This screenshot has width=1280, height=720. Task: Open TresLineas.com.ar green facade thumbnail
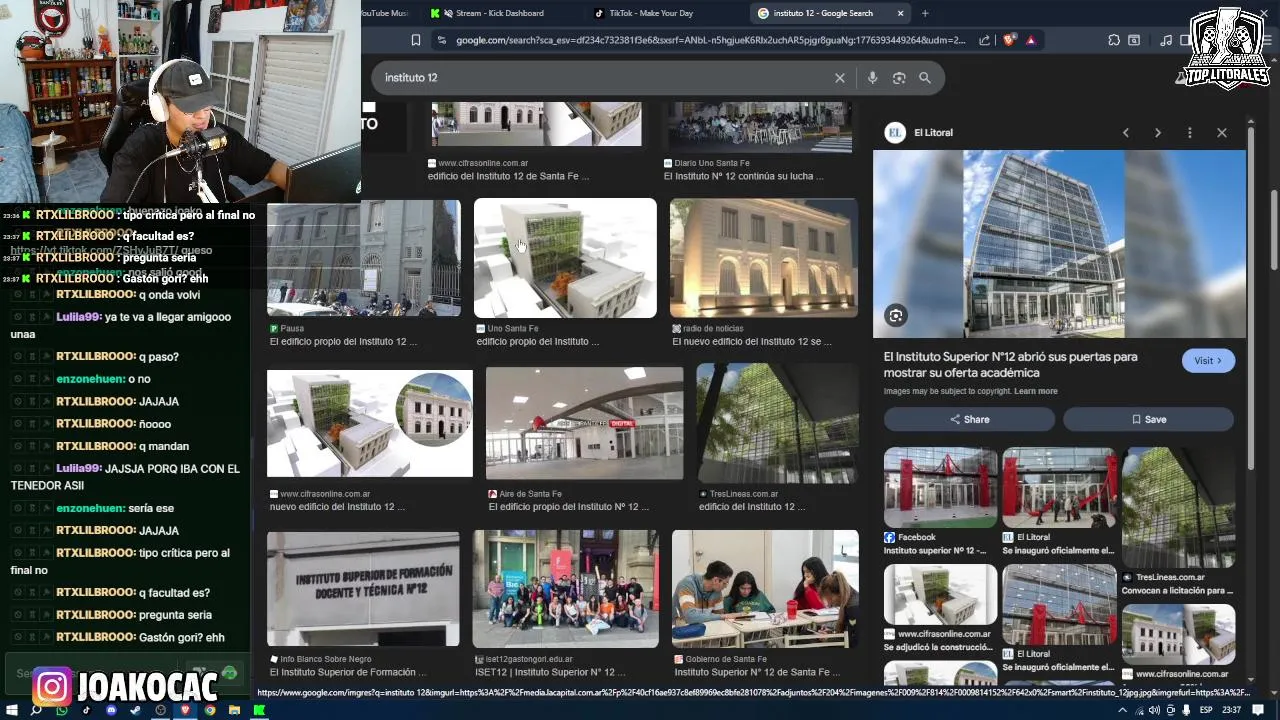(777, 423)
